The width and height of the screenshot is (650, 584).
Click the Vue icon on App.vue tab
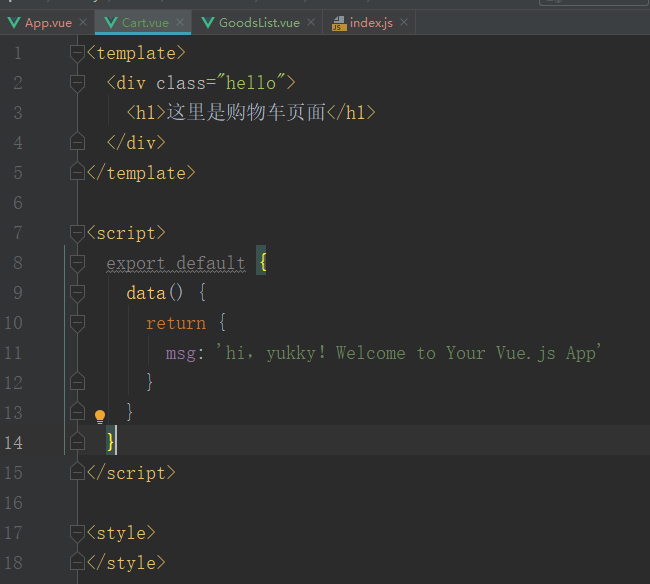[x=14, y=23]
